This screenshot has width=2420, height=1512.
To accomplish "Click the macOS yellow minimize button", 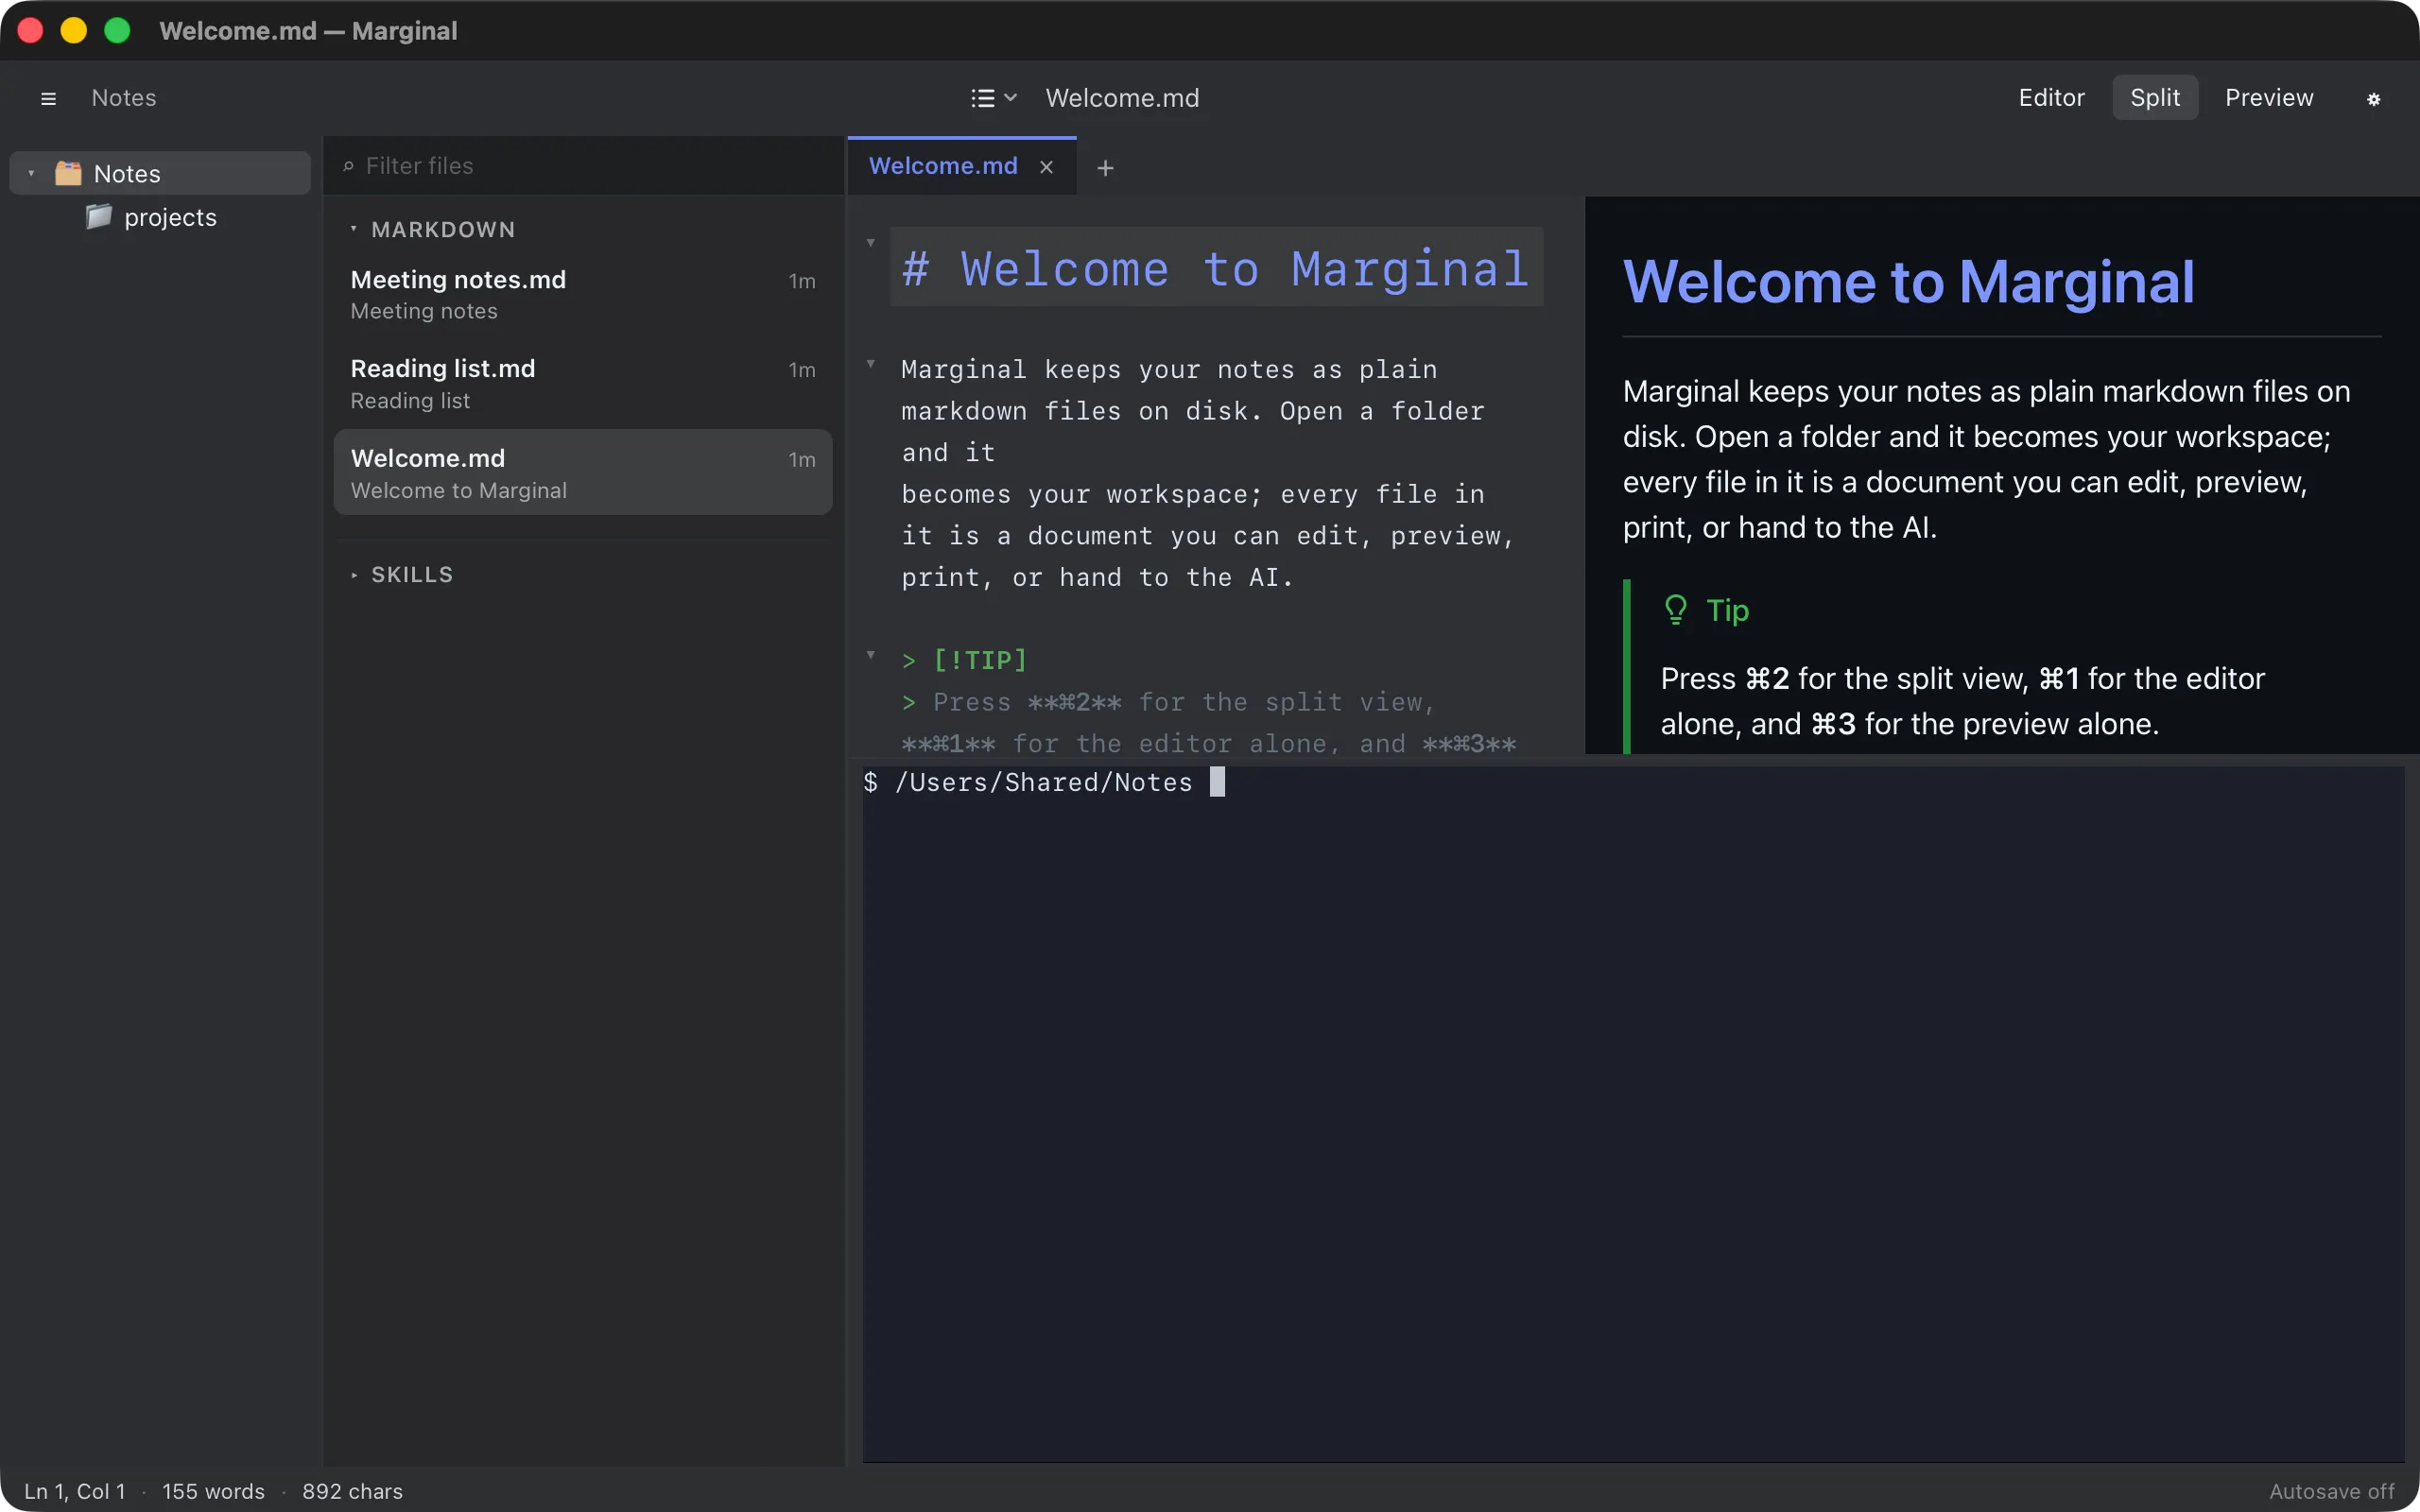I will pyautogui.click(x=73, y=30).
